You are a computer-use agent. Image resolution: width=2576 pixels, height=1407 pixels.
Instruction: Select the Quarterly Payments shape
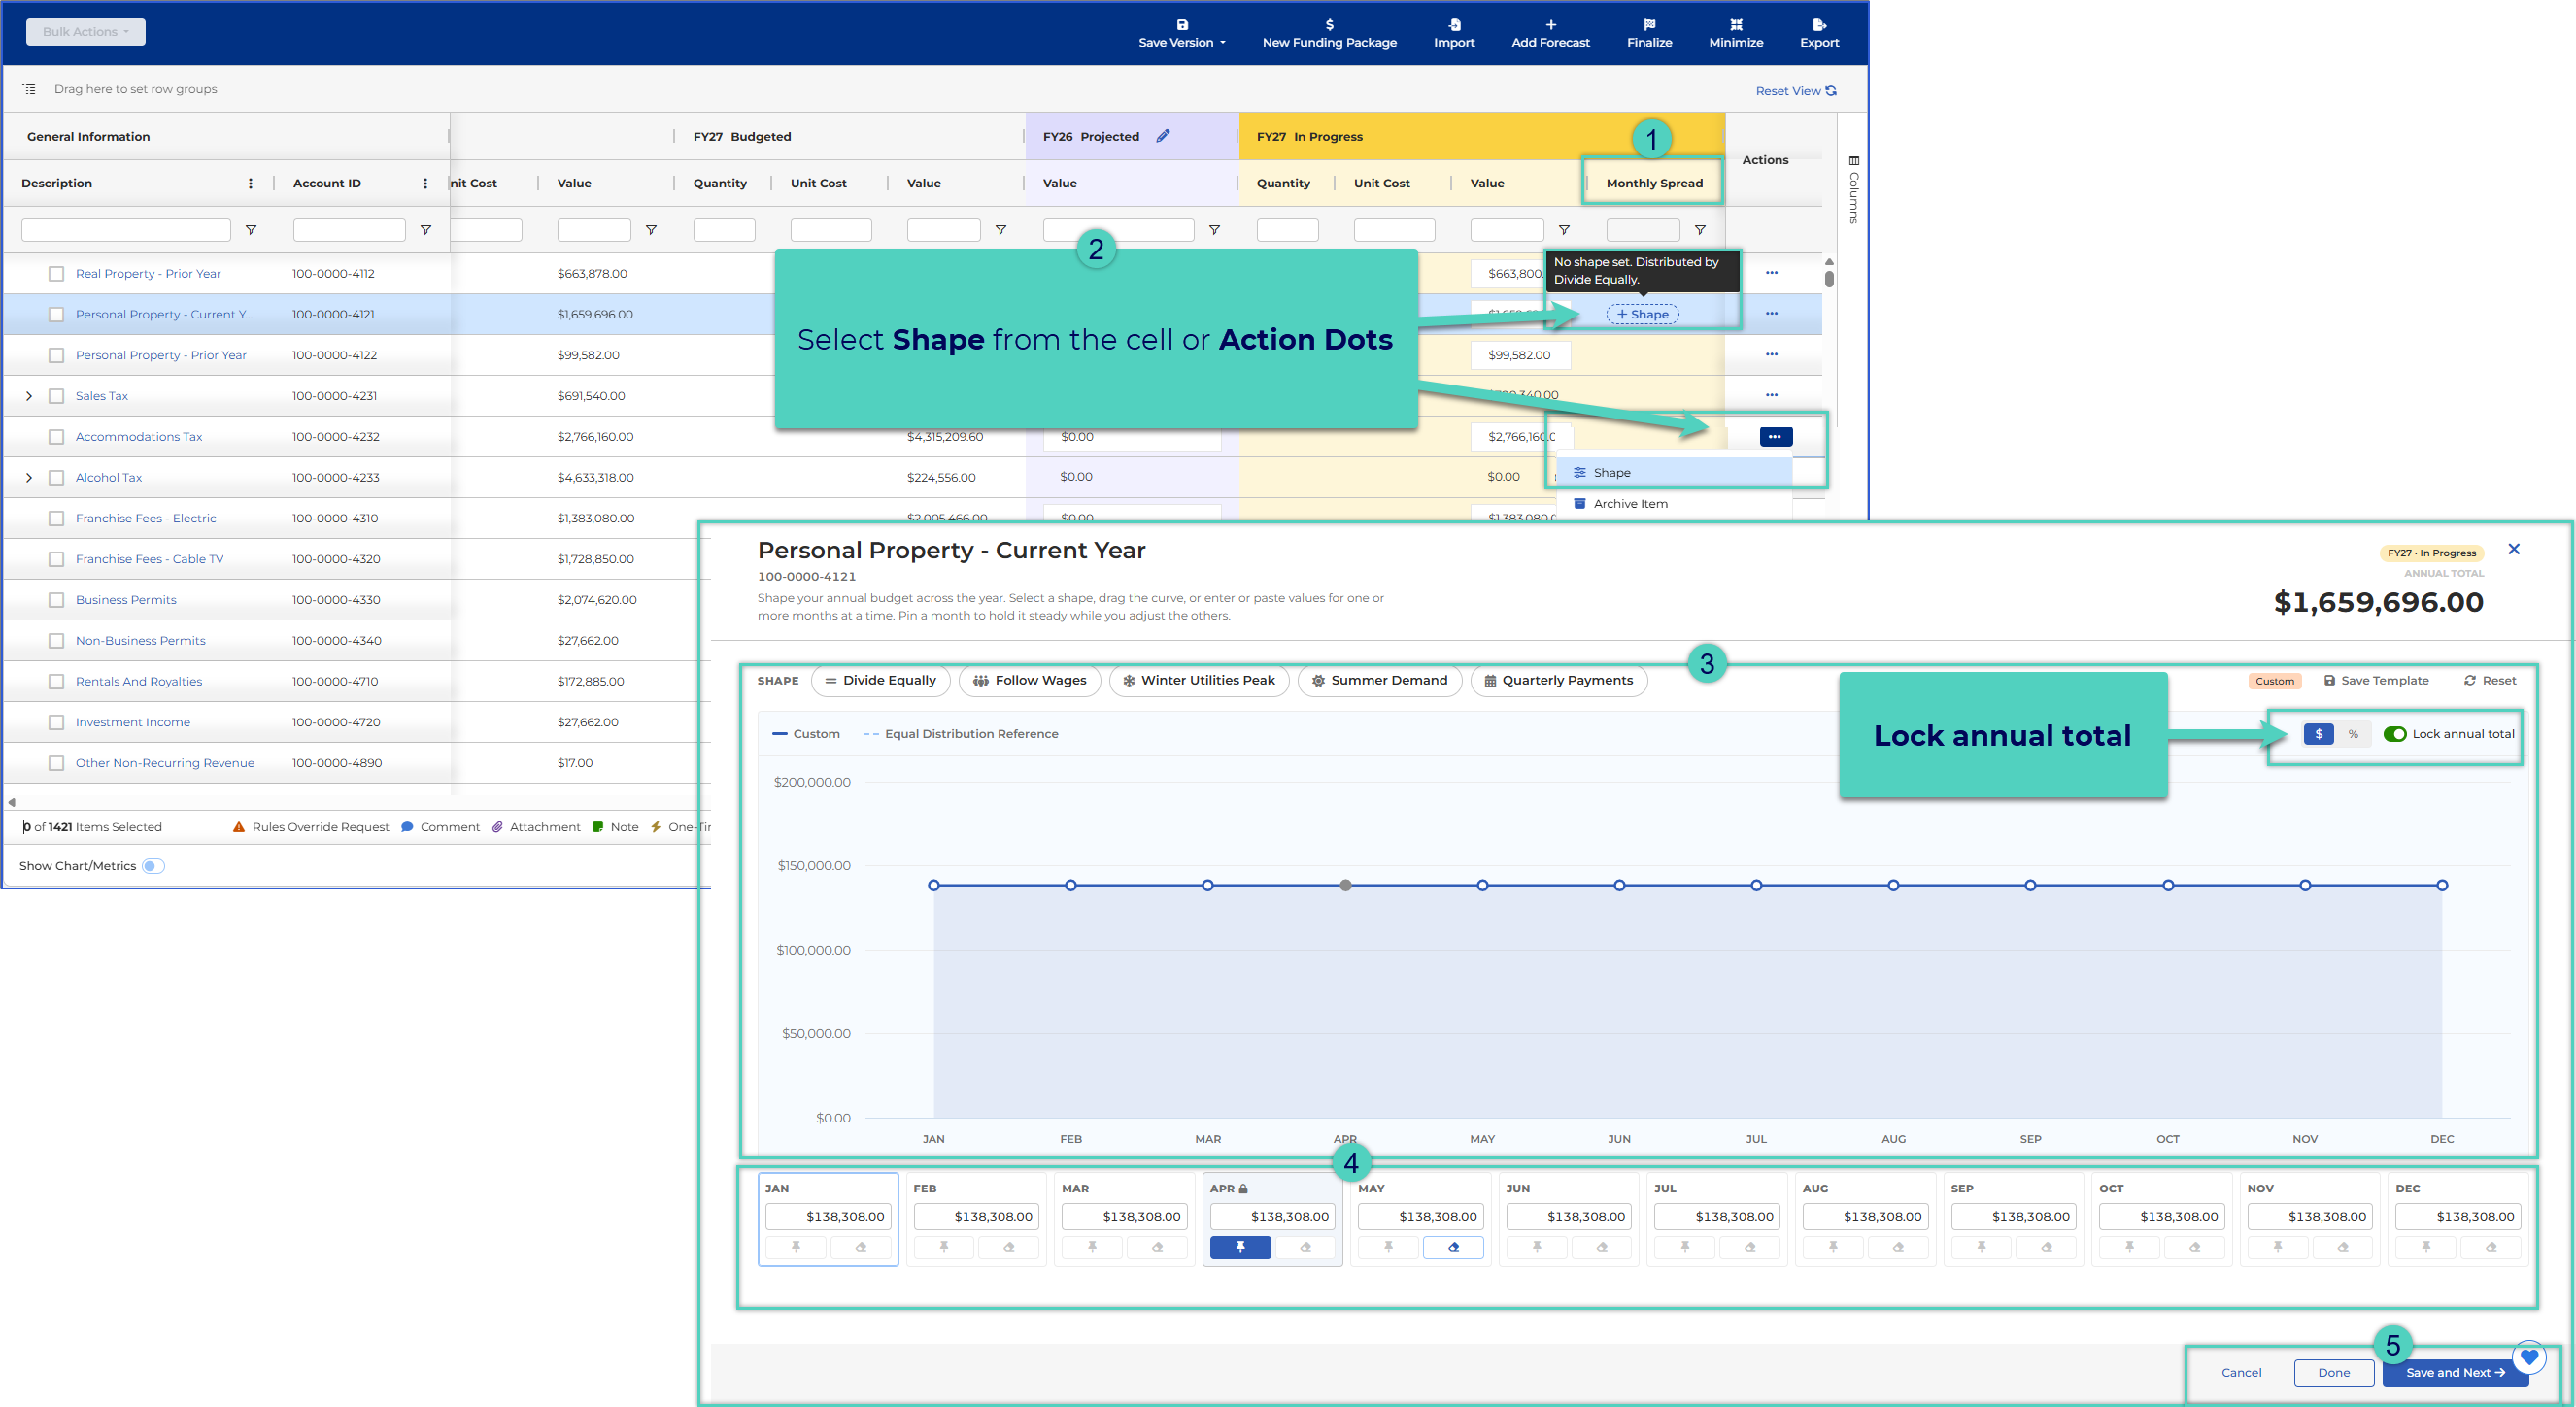tap(1558, 681)
